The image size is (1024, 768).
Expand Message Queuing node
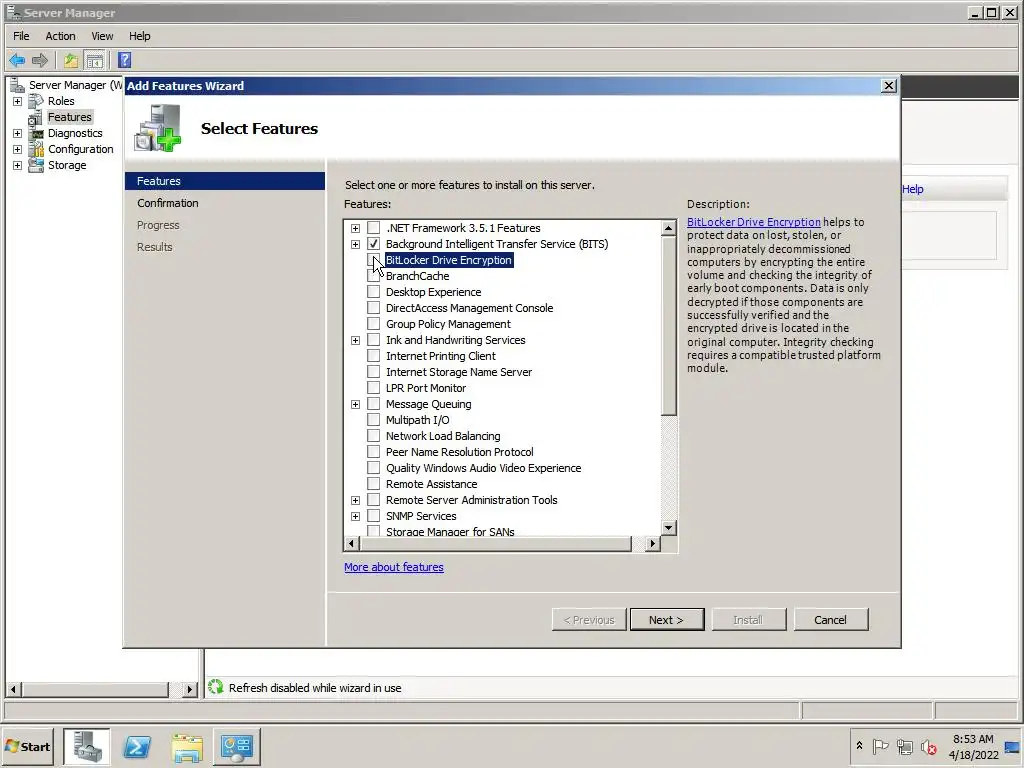tap(355, 404)
